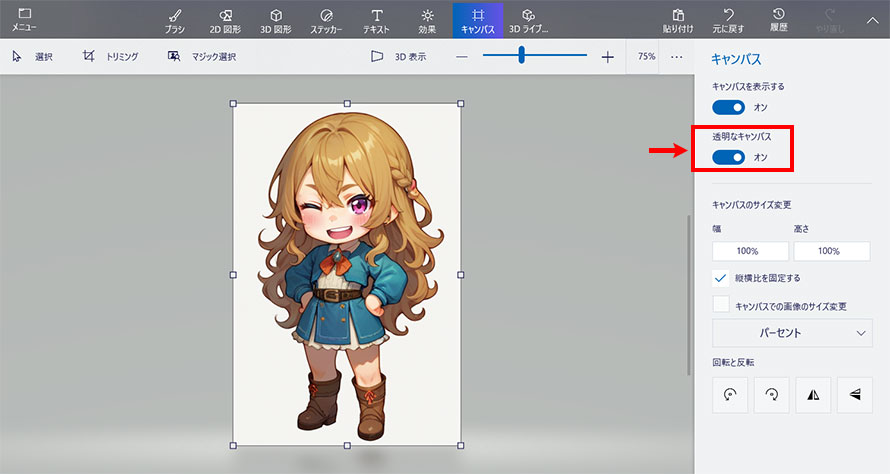Screen dimensions: 890x474
Task: Select the テキスト text tool tab
Action: click(x=376, y=21)
